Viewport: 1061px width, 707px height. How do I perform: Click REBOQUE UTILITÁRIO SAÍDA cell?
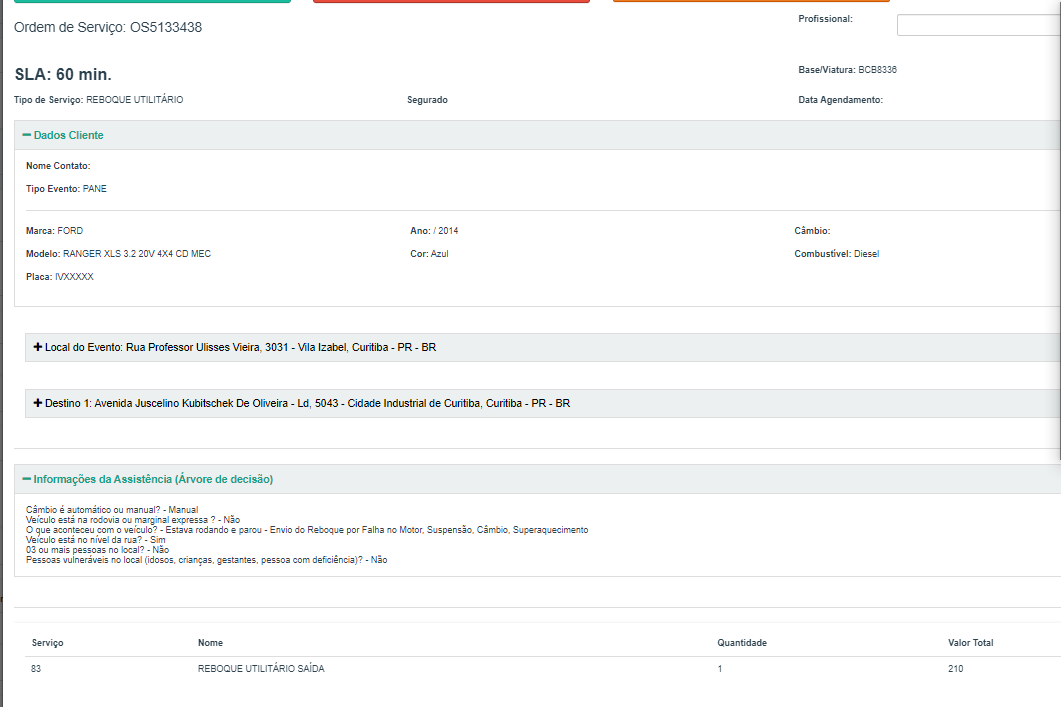click(x=261, y=668)
